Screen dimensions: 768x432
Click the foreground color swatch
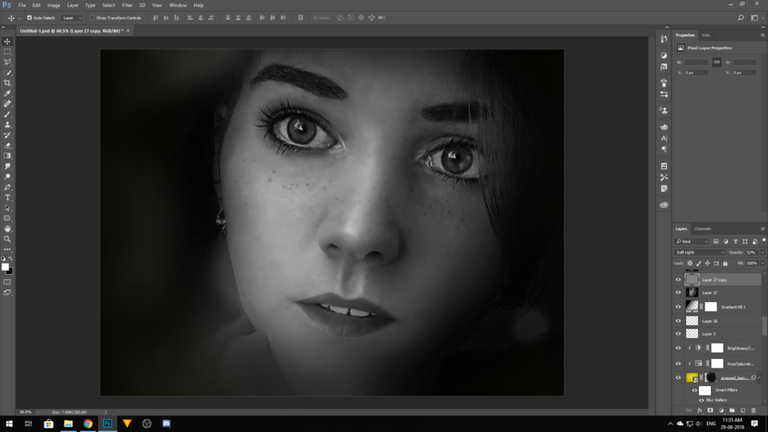point(5,265)
